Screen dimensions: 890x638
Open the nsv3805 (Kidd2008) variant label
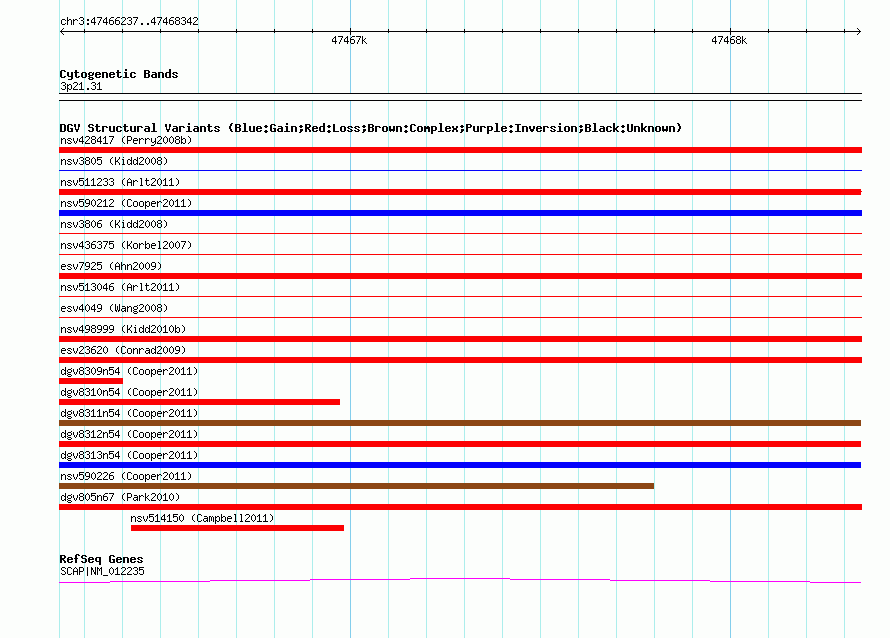click(x=114, y=161)
